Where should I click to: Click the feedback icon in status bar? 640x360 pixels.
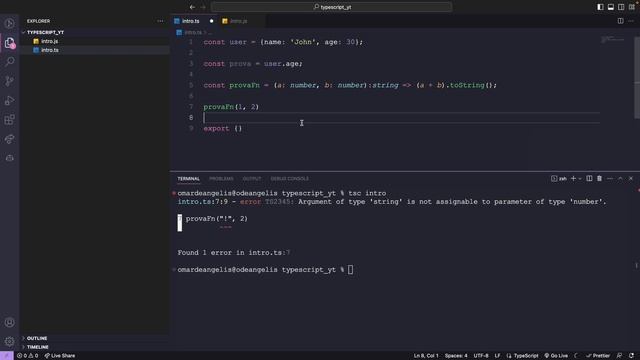(619, 356)
